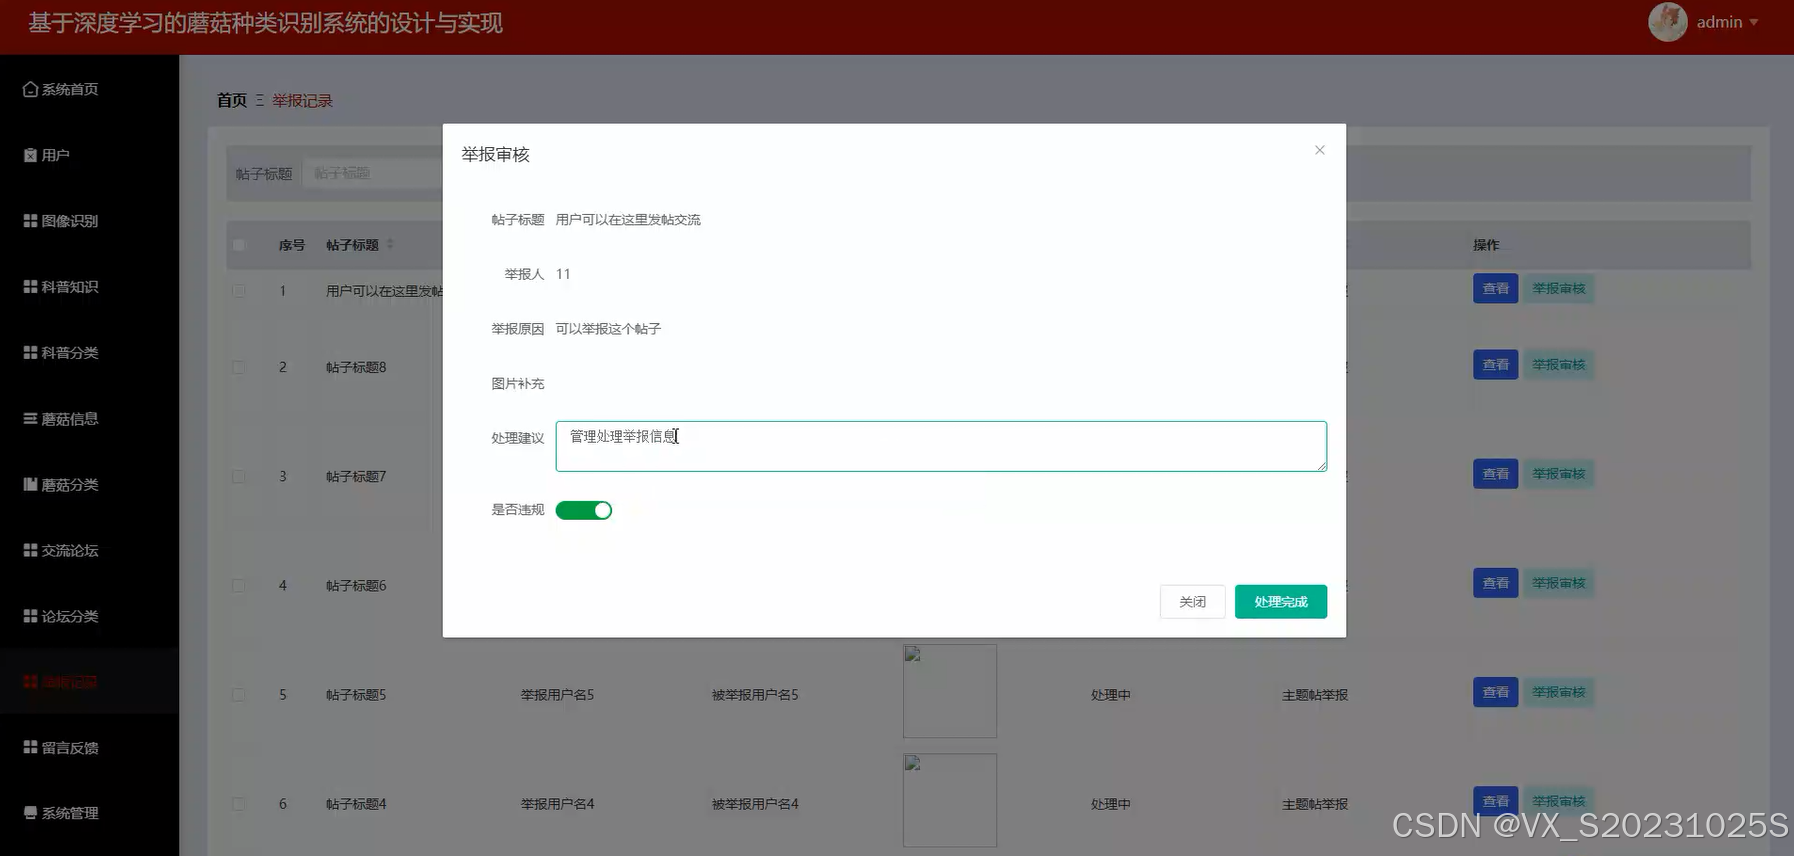This screenshot has height=856, width=1794.
Task: Select the 系统管理 sidebar icon
Action: click(30, 813)
